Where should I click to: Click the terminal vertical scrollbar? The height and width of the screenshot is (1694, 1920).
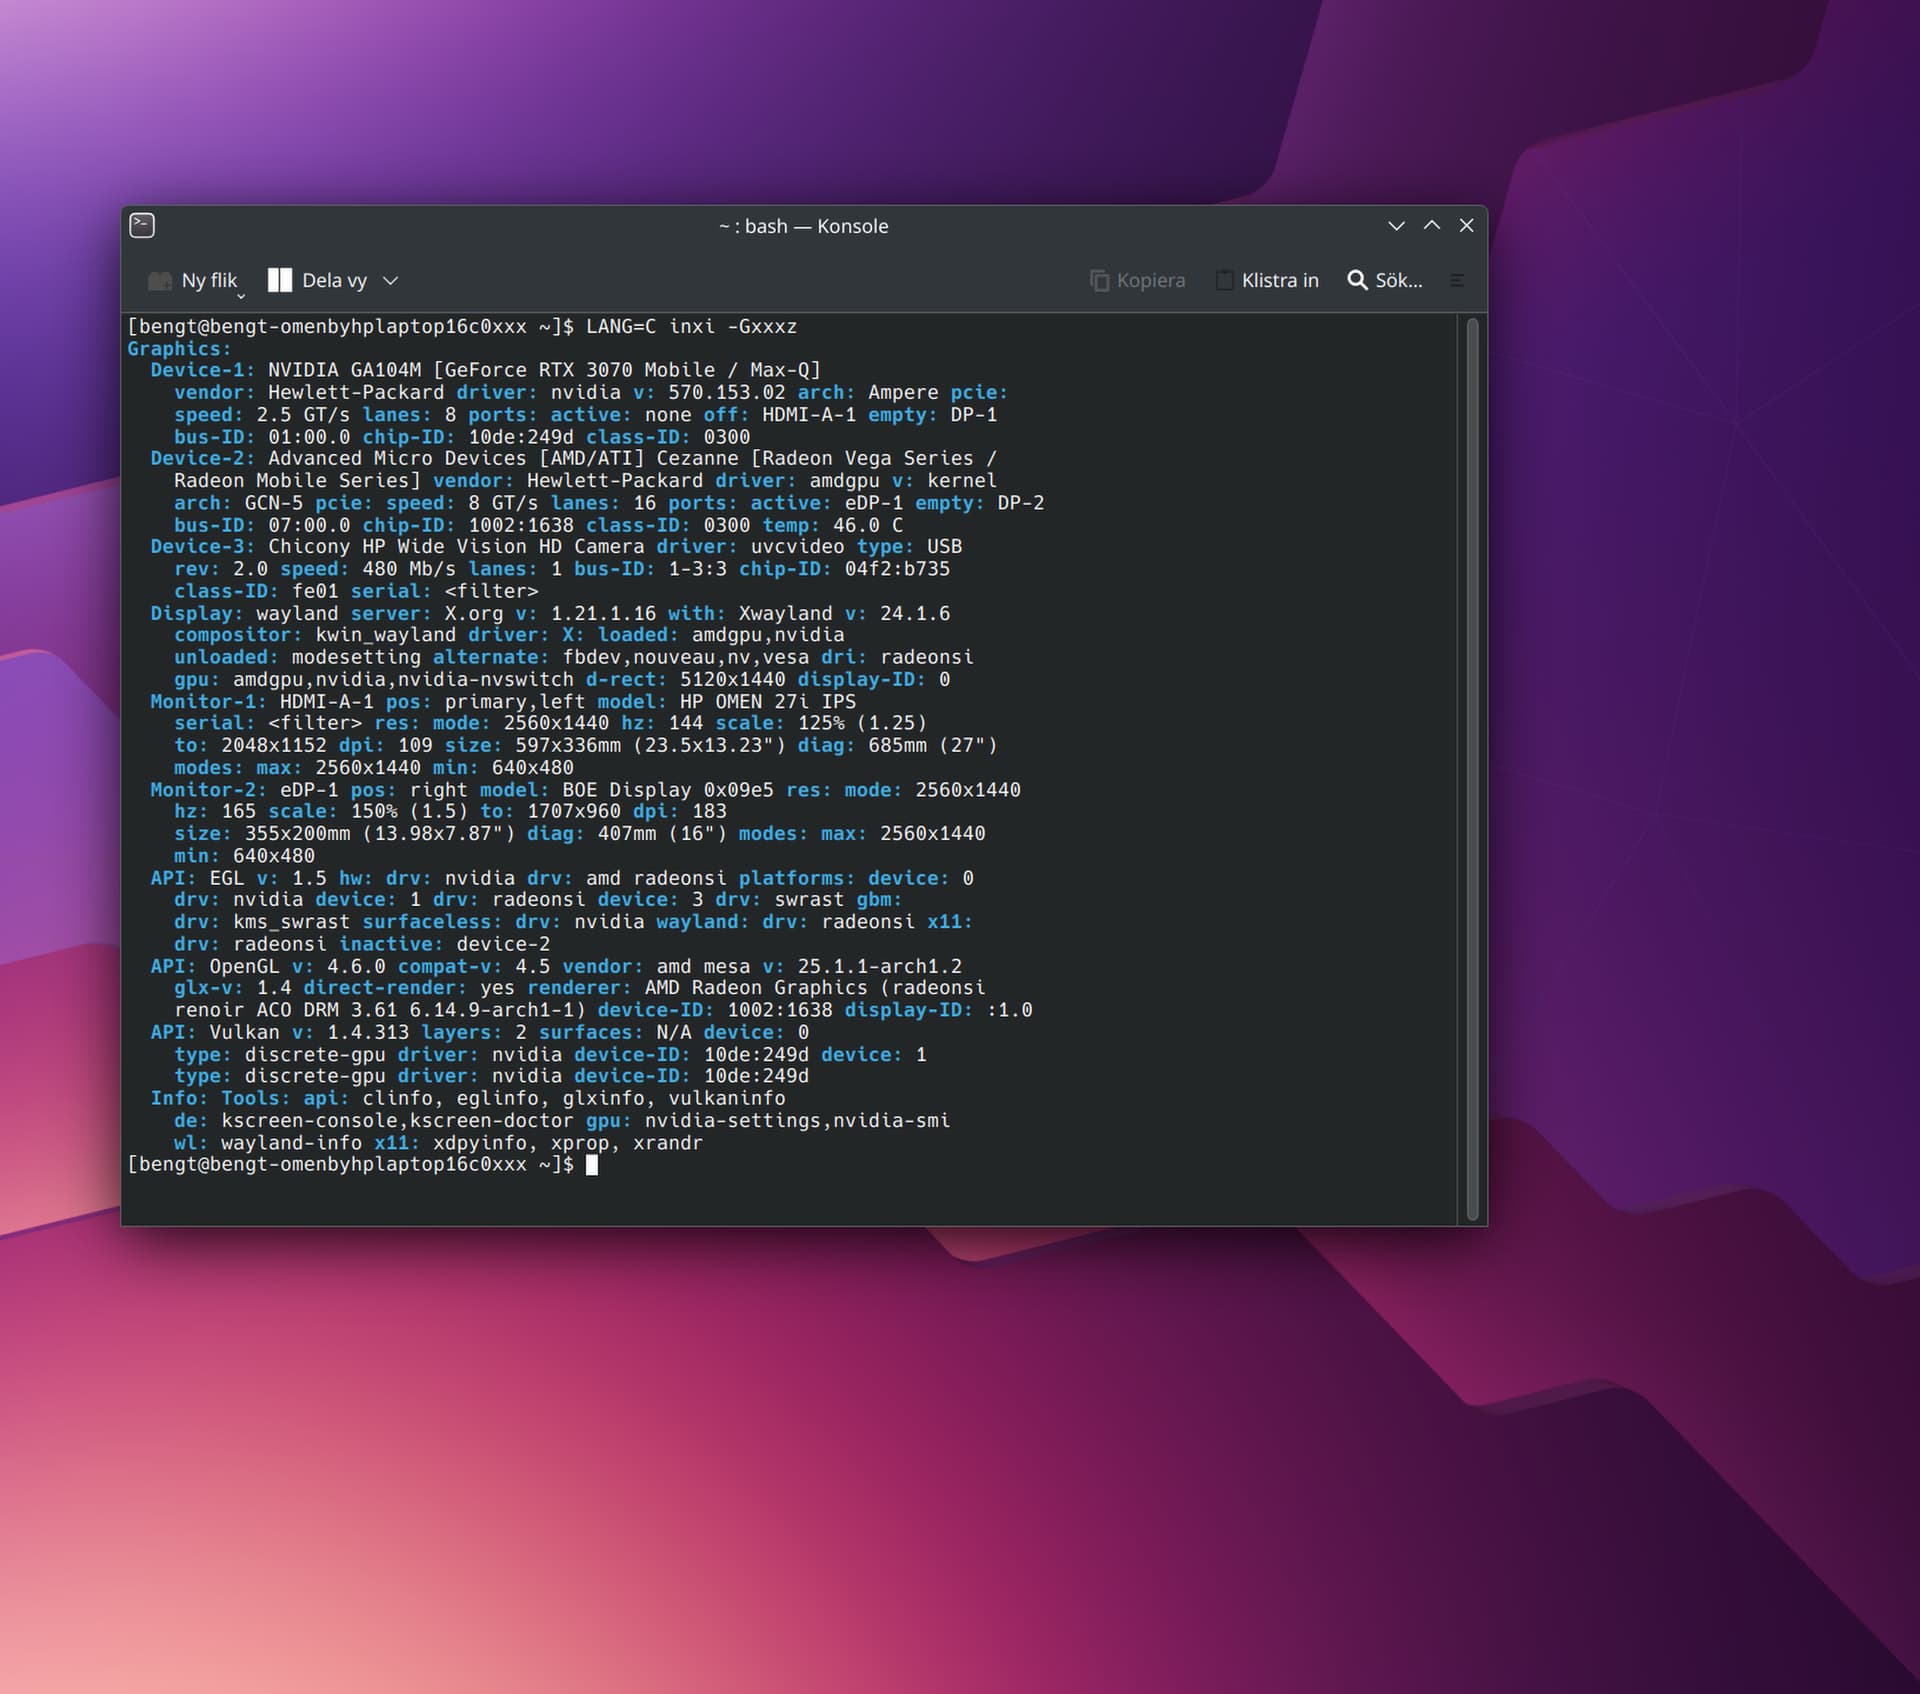(x=1472, y=768)
